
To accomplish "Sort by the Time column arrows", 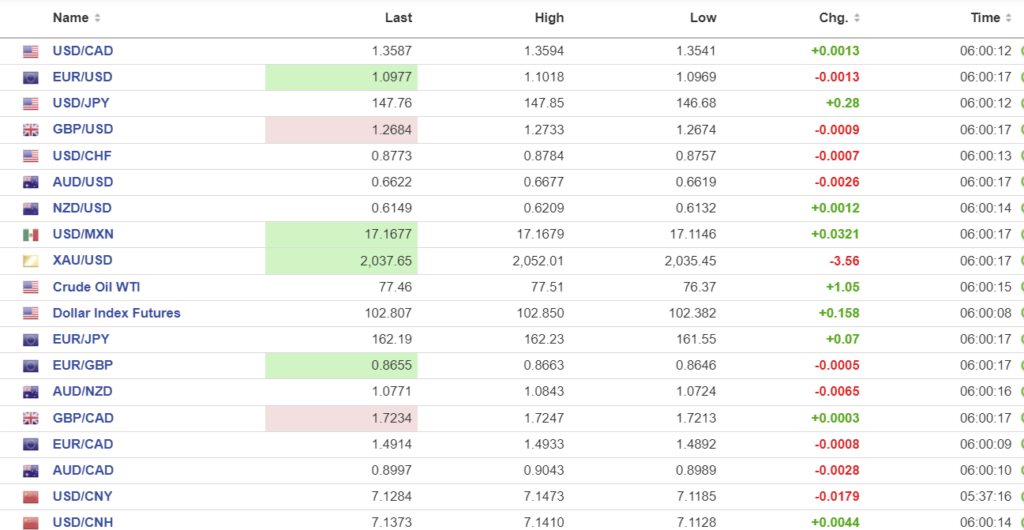I will (x=1008, y=18).
